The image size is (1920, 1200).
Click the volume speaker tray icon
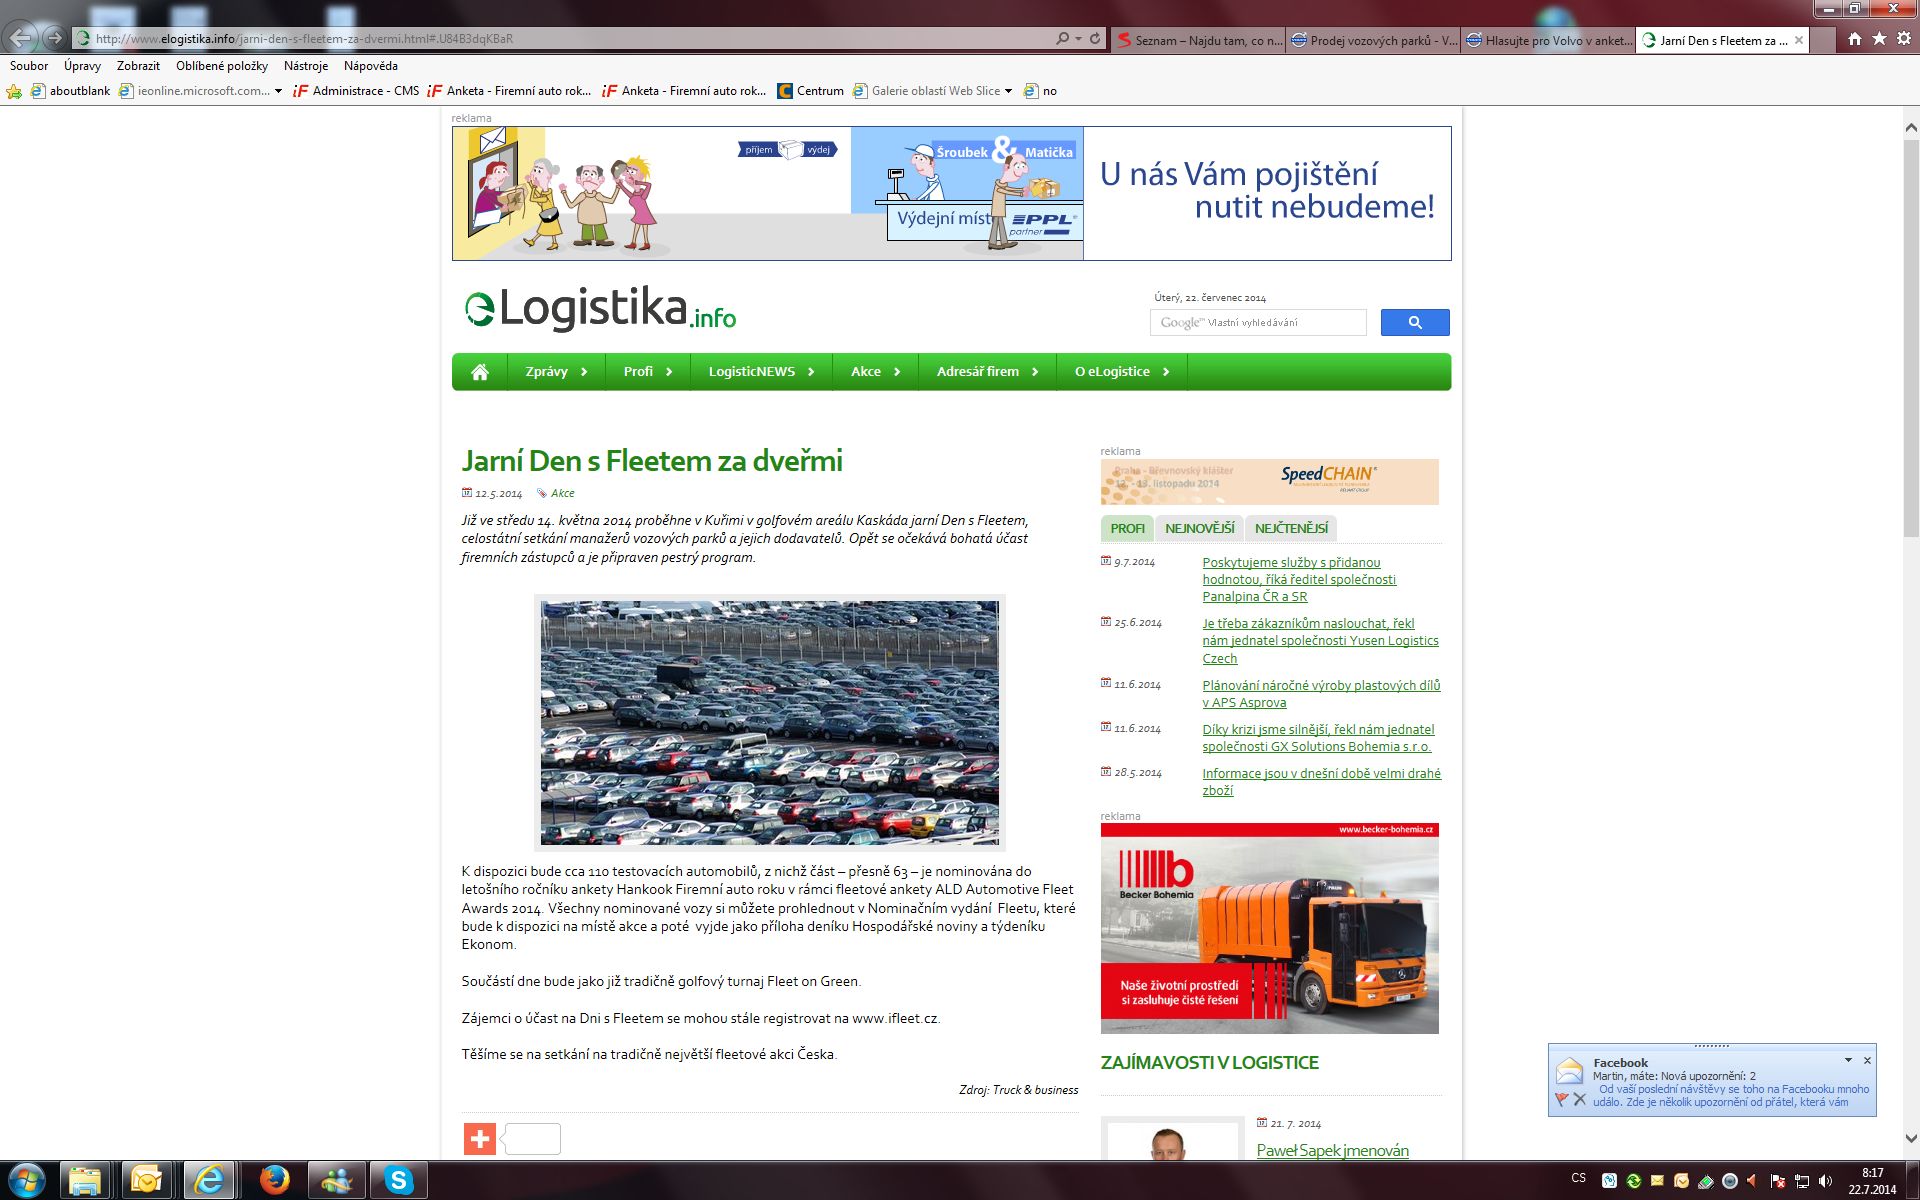1826,1181
